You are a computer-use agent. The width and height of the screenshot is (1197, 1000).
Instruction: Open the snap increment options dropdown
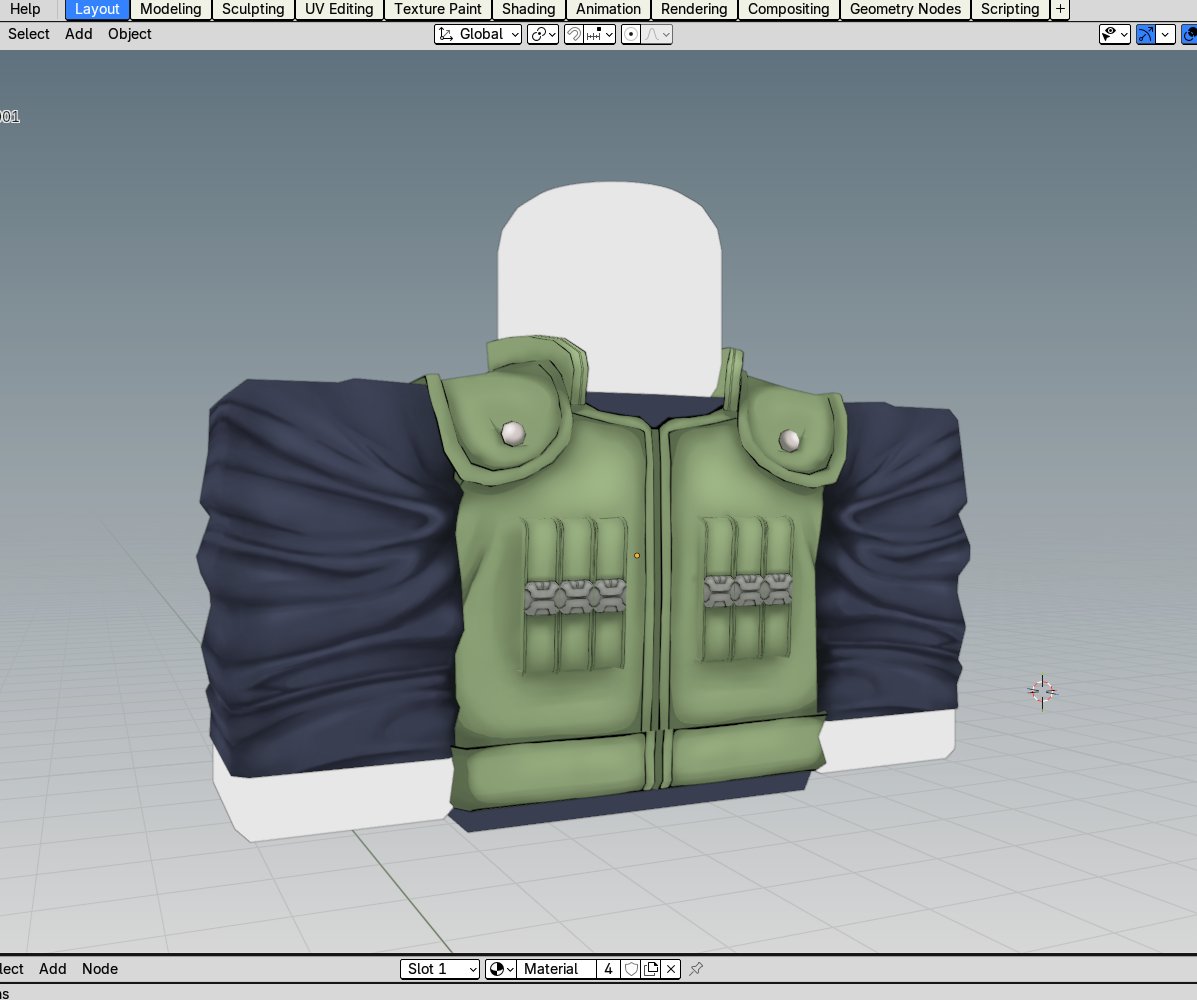(600, 34)
